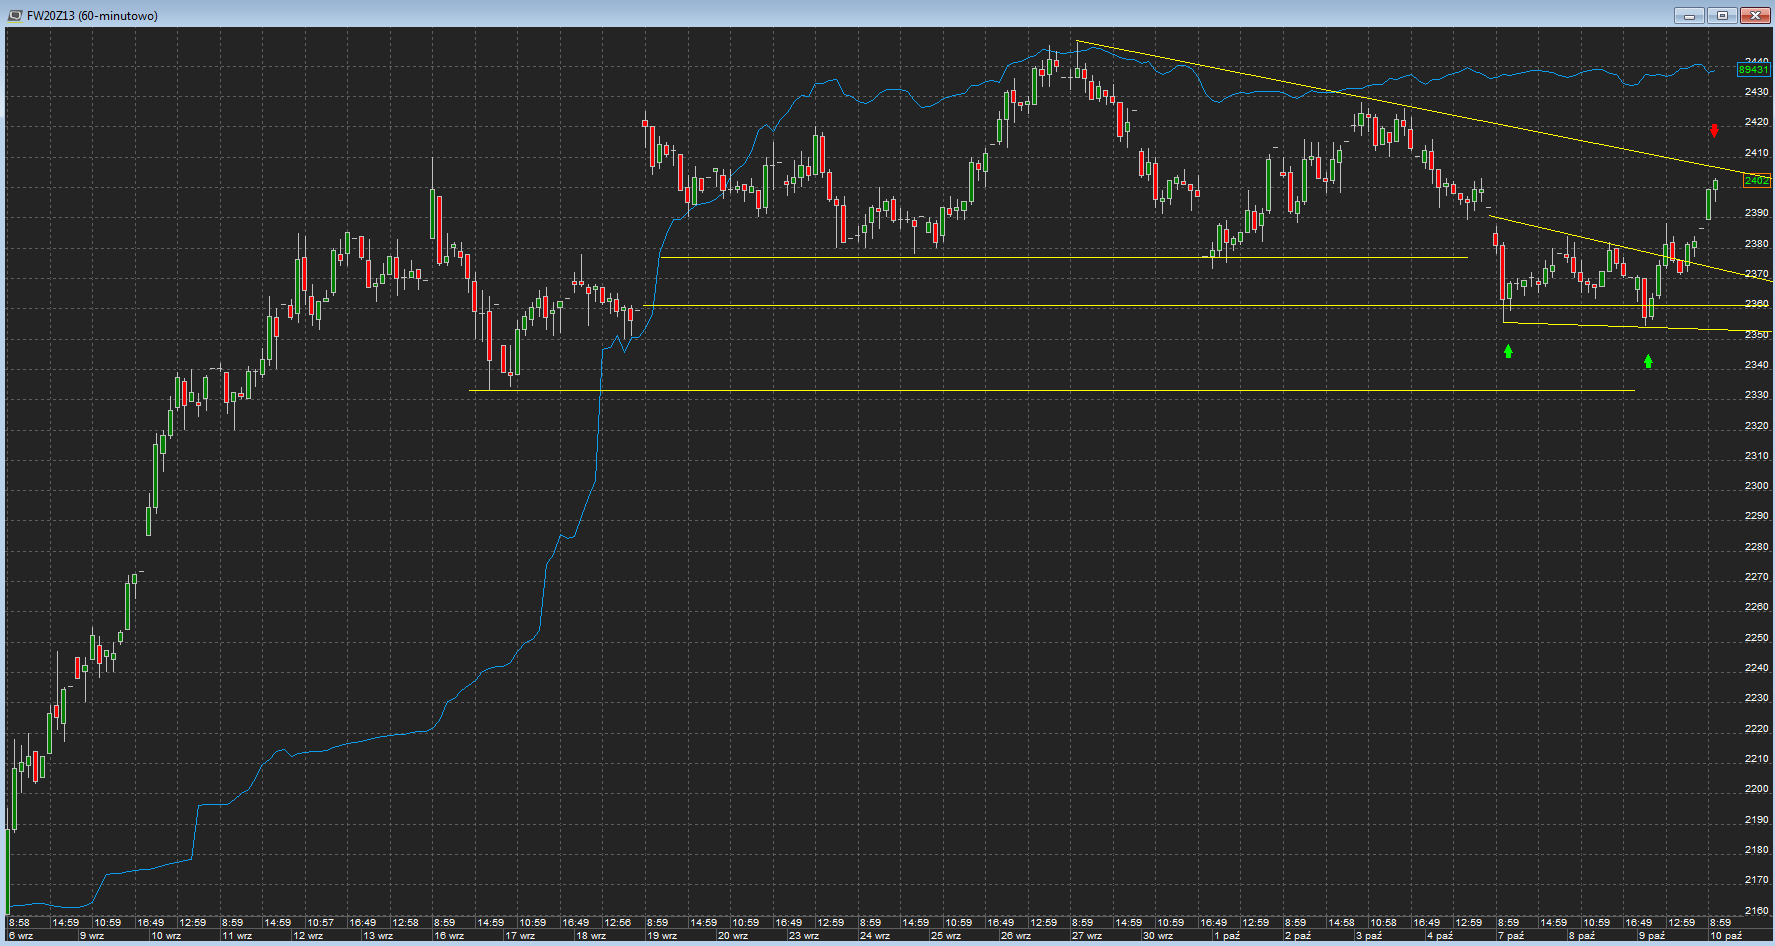Click the 18 wrz date label

click(x=592, y=936)
